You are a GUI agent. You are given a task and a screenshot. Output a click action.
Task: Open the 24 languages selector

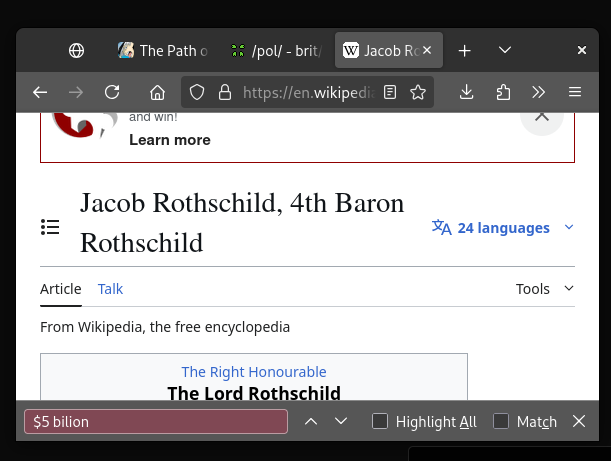(x=503, y=228)
